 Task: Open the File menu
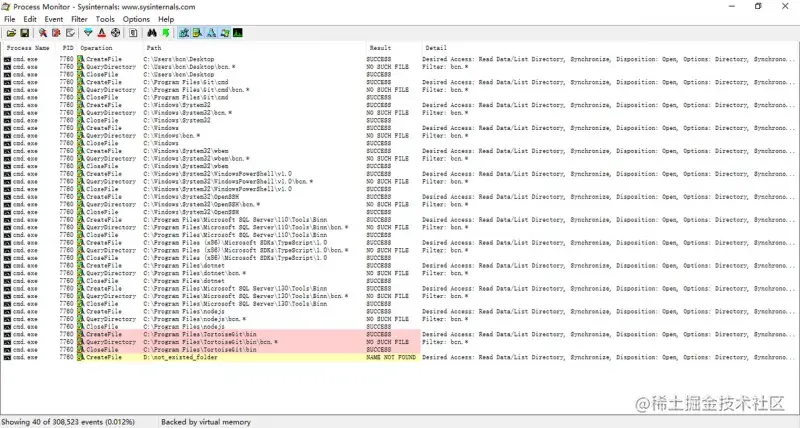(x=10, y=19)
